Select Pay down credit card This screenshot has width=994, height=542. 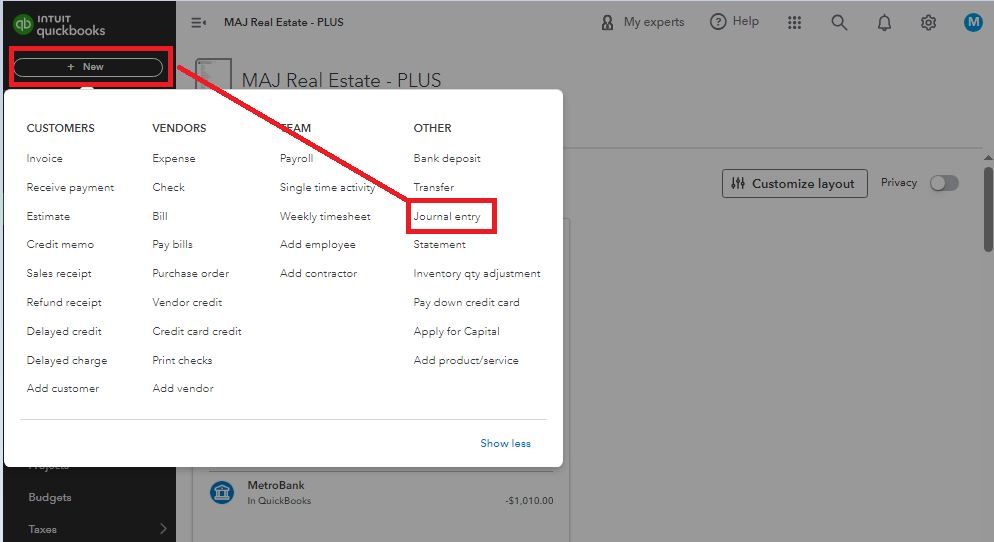click(467, 302)
